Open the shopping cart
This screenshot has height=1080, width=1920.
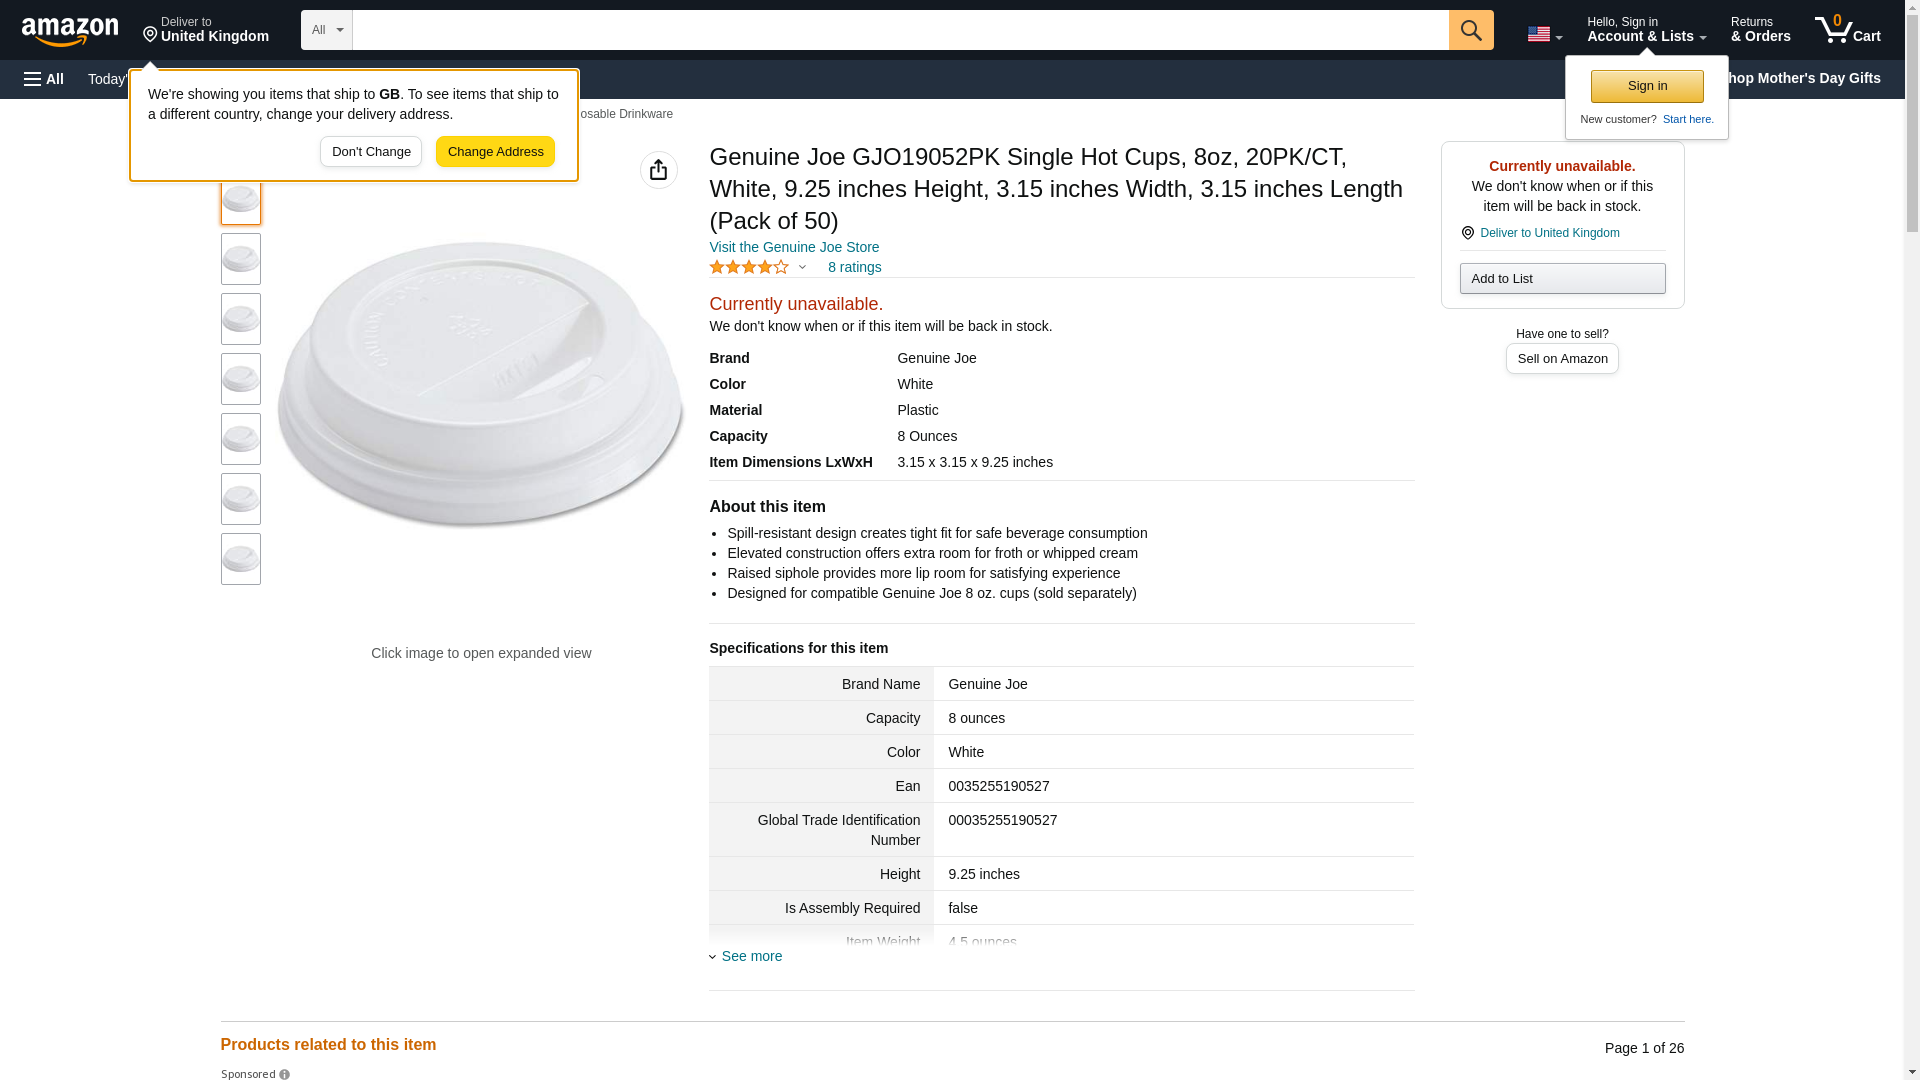pyautogui.click(x=1847, y=30)
